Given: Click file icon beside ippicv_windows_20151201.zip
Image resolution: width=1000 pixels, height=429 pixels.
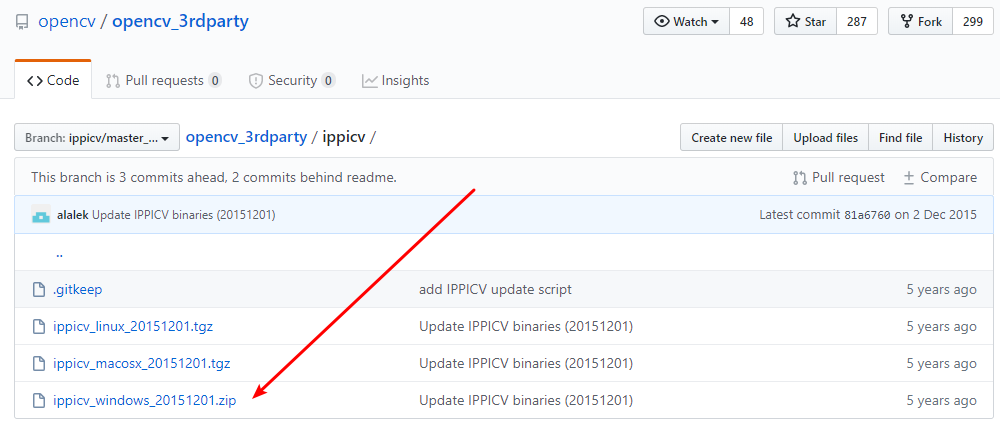Looking at the screenshot, I should coord(39,401).
